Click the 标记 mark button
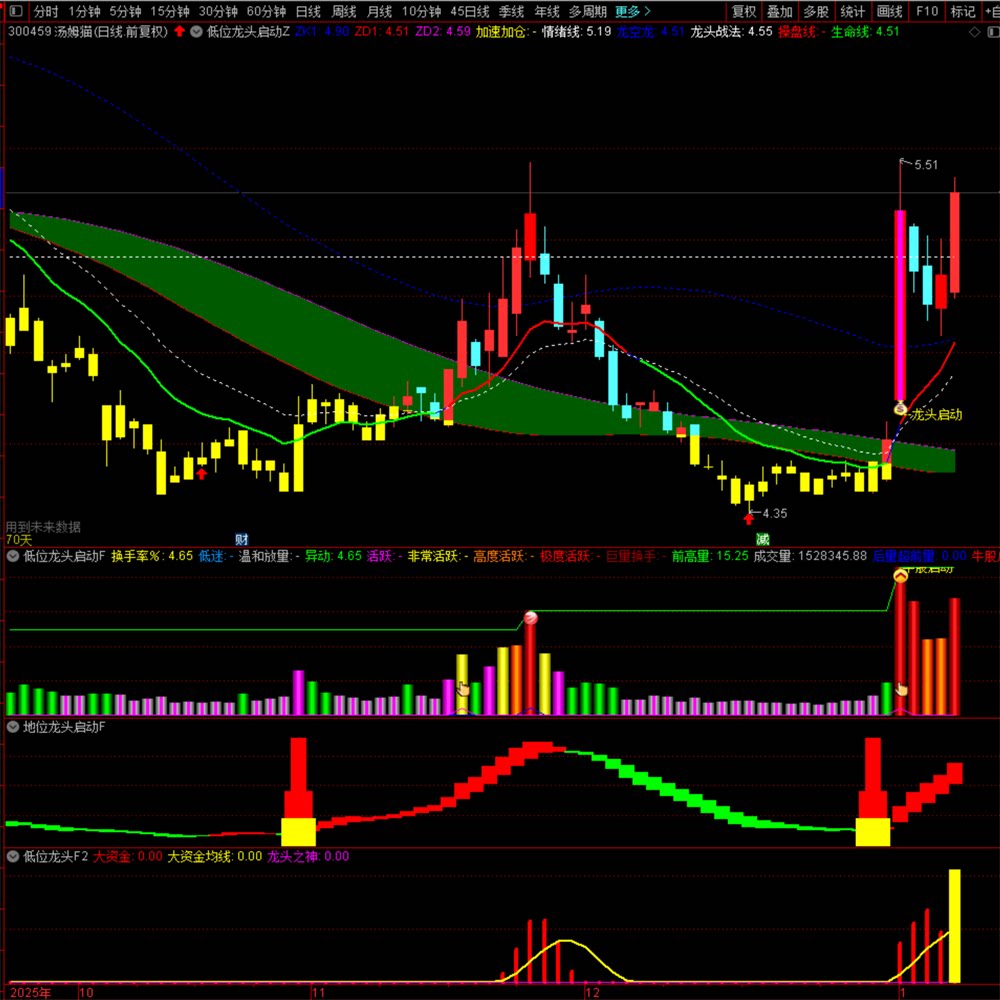This screenshot has width=1000, height=1000. 962,11
